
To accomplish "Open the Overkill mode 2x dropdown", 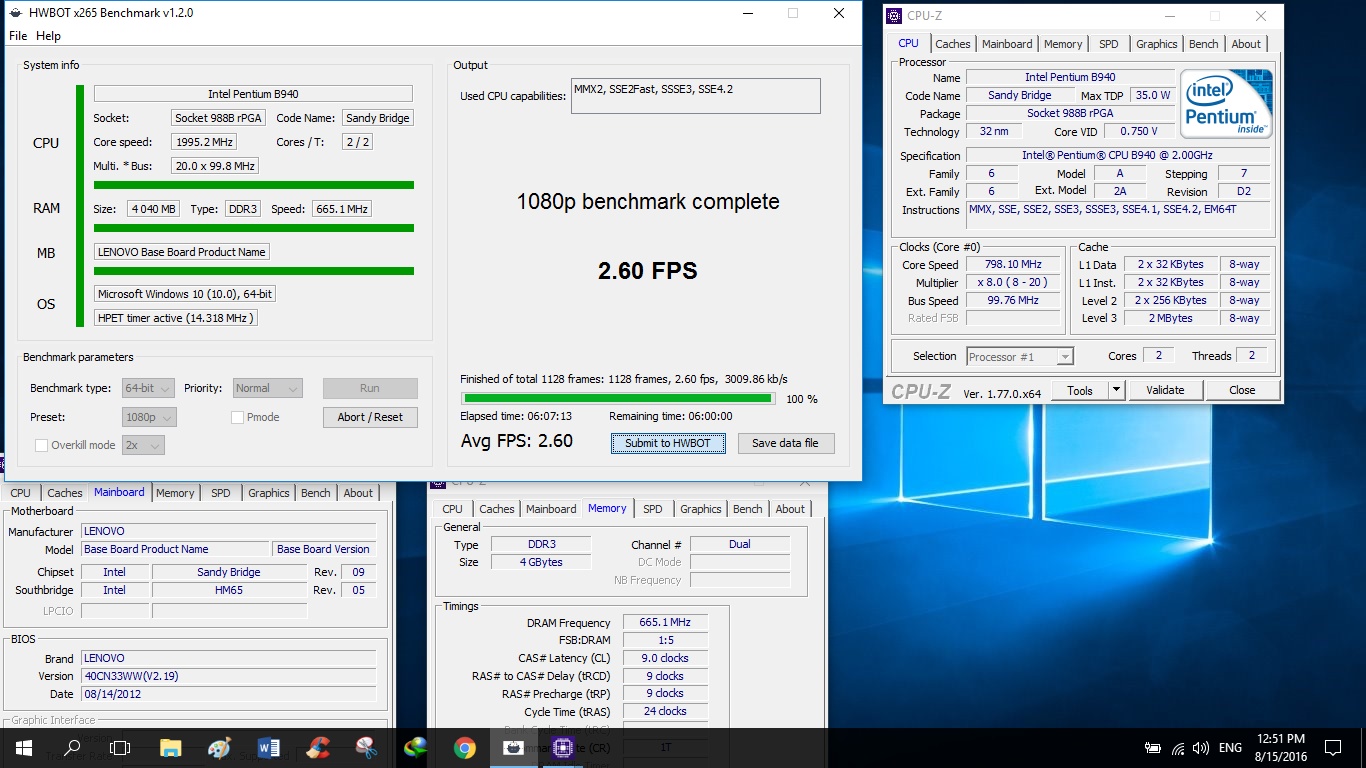I will [x=143, y=445].
